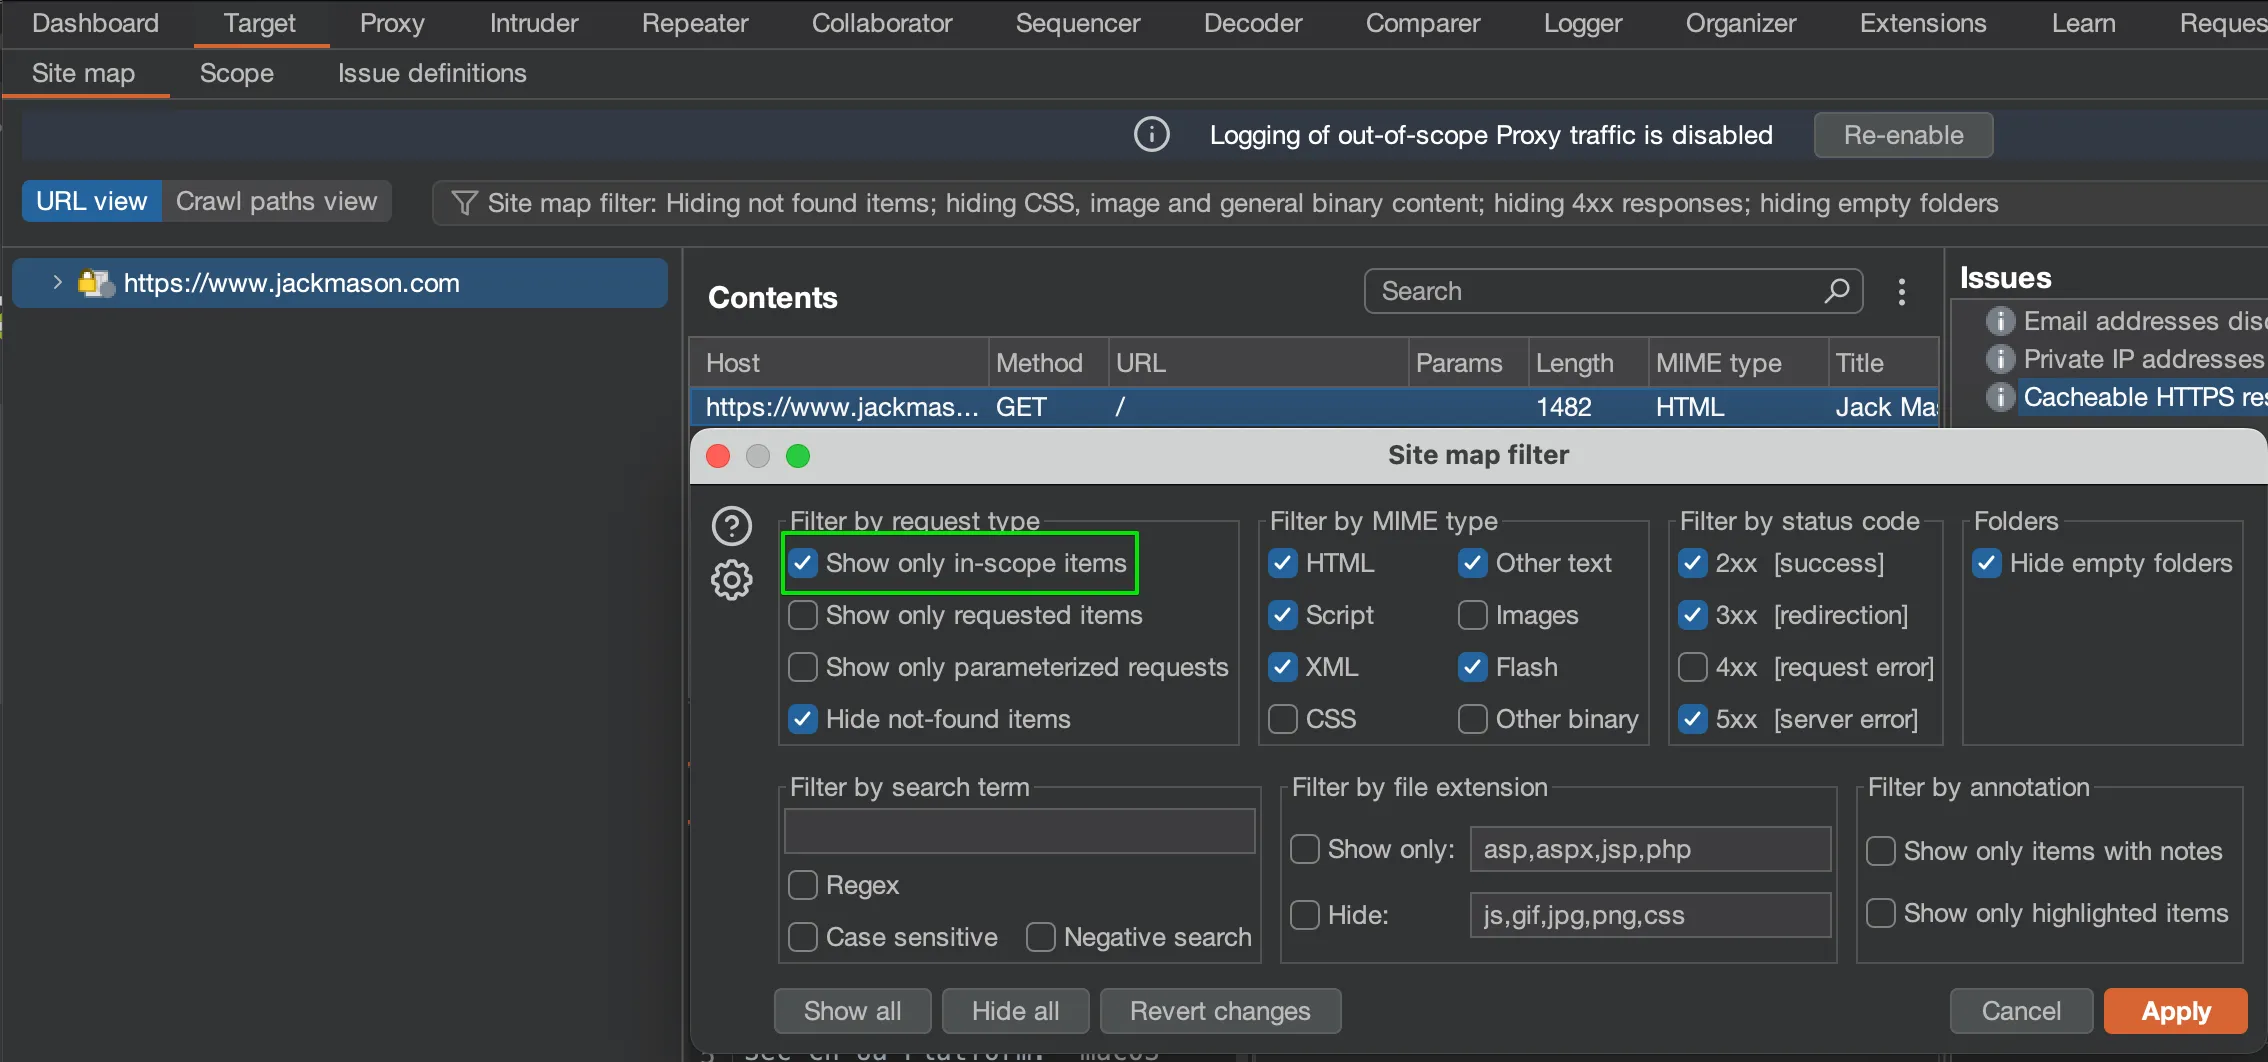Check the Other binary MIME type
The width and height of the screenshot is (2268, 1062).
1473,719
